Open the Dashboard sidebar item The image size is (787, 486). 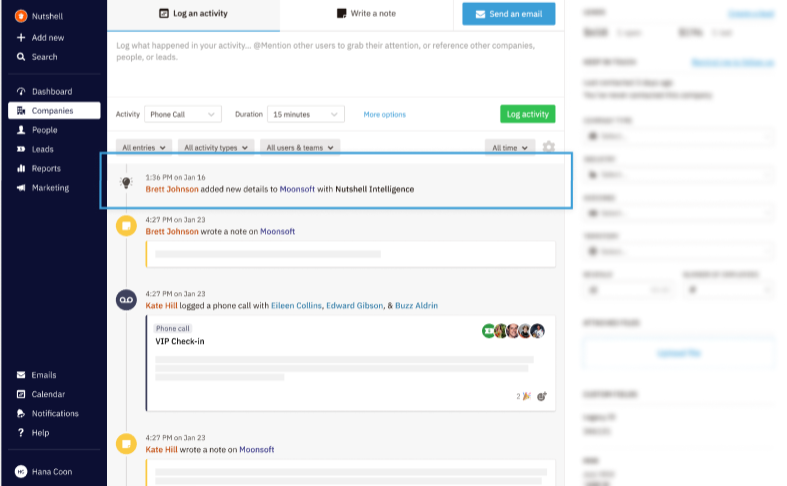(54, 91)
